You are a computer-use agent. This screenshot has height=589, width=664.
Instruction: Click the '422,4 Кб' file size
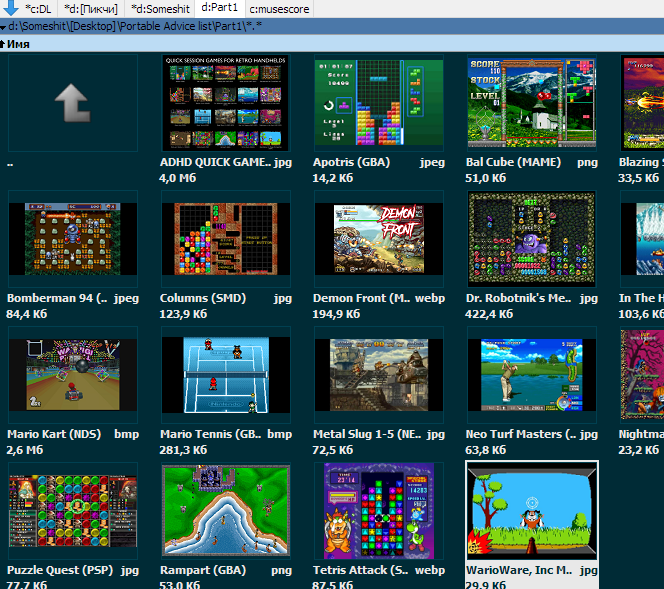489,314
